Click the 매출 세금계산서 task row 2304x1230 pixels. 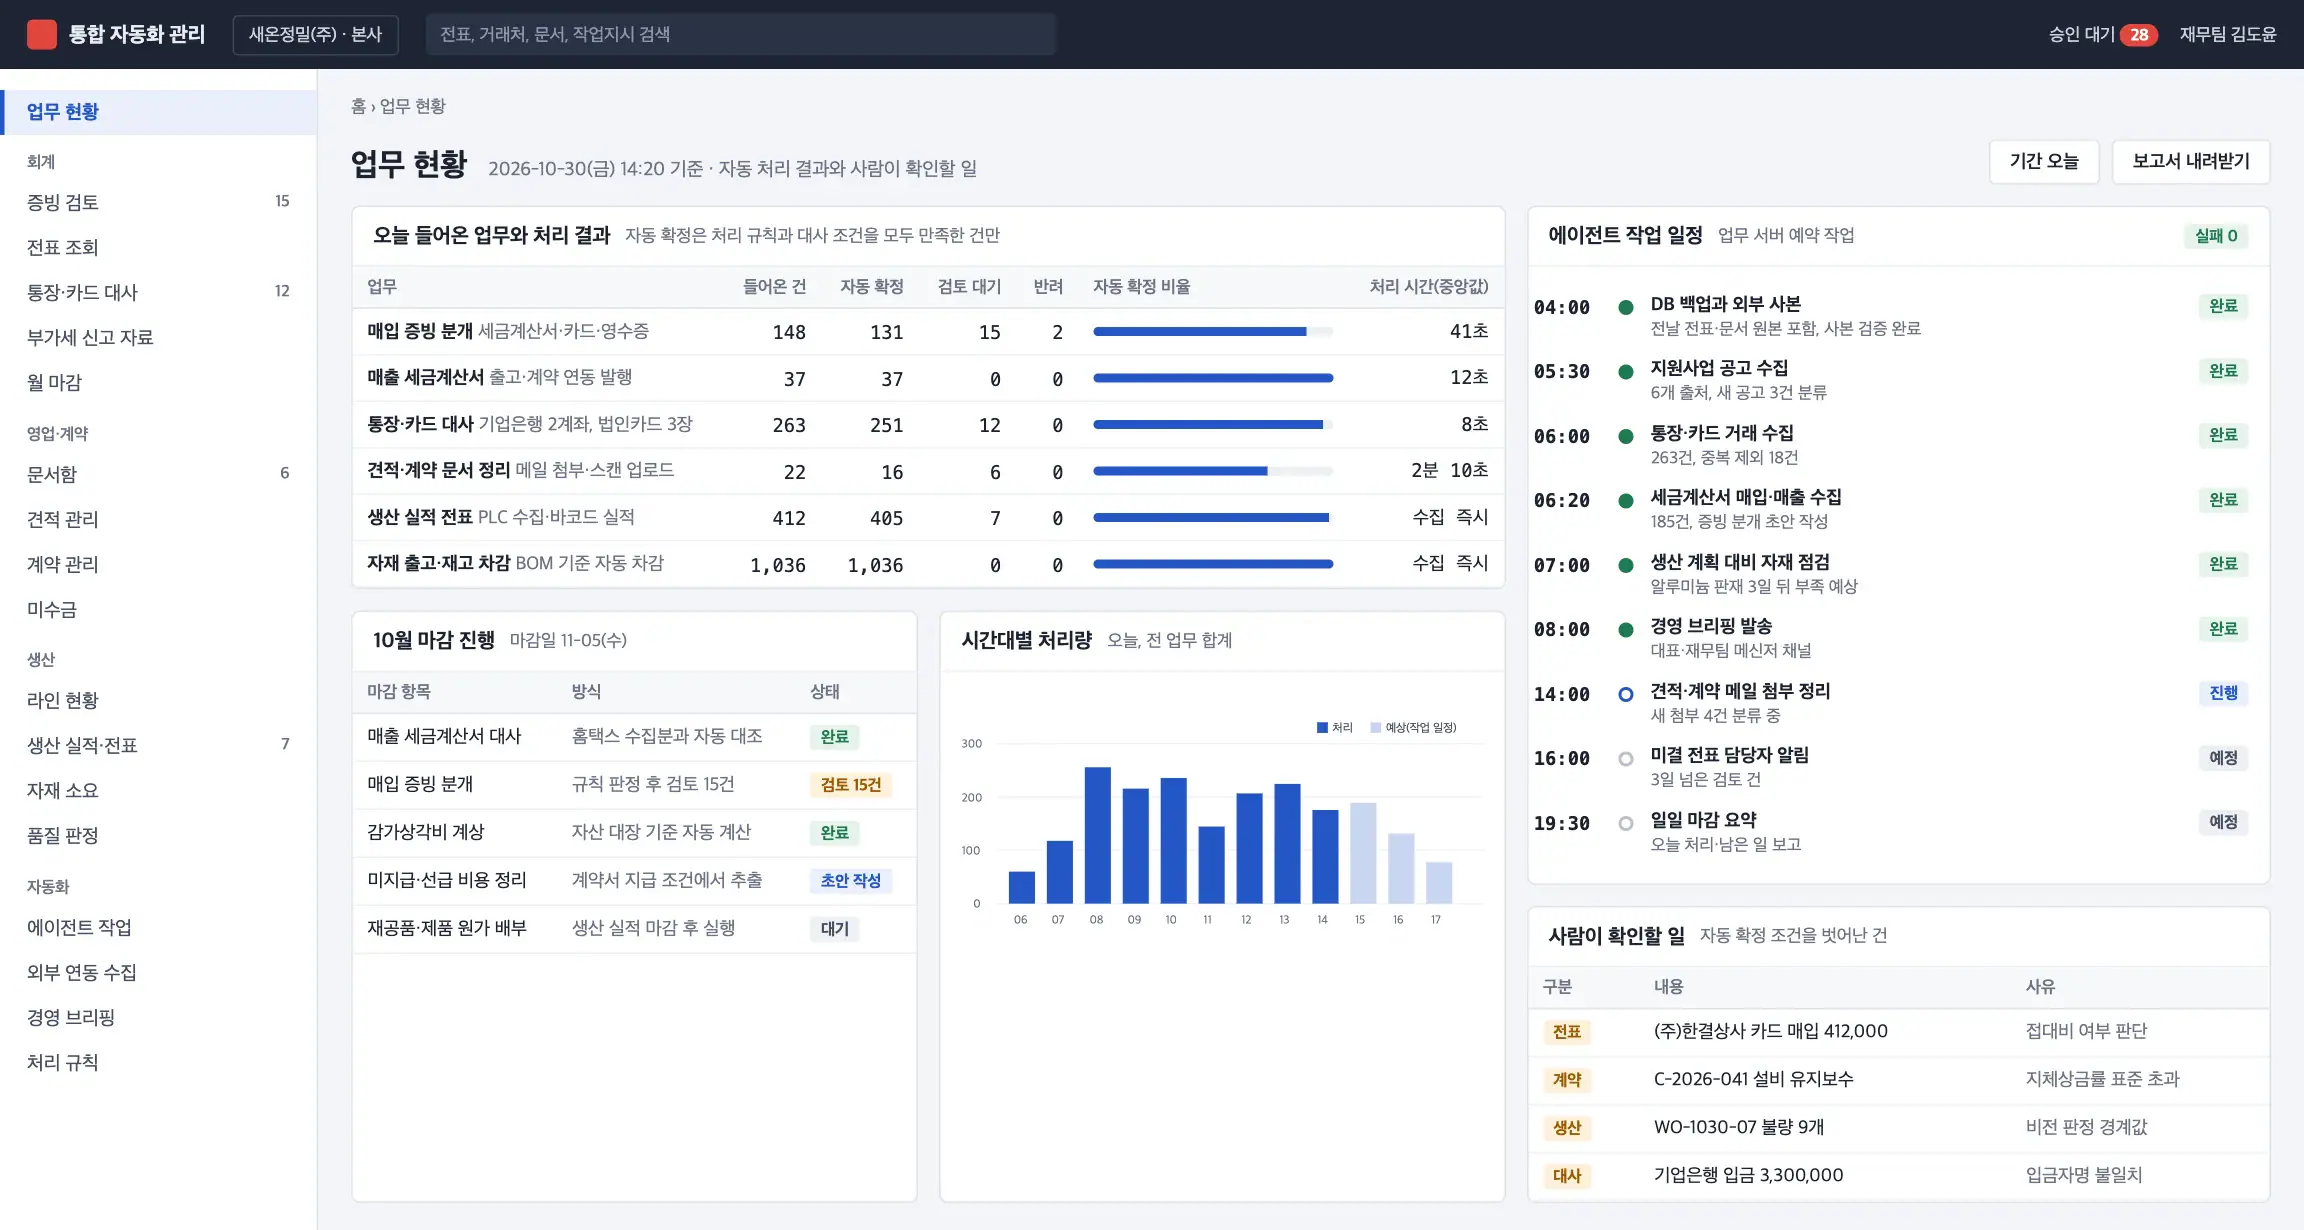point(928,378)
